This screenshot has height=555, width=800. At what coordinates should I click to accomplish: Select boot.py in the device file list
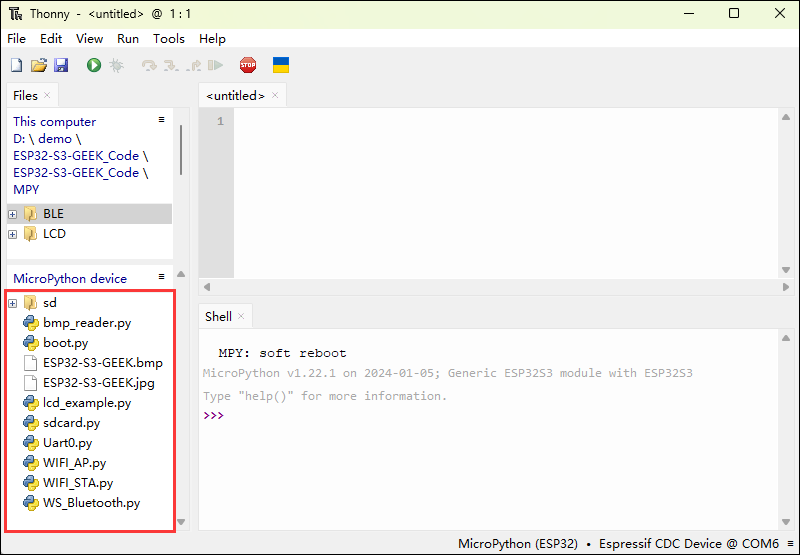(65, 343)
